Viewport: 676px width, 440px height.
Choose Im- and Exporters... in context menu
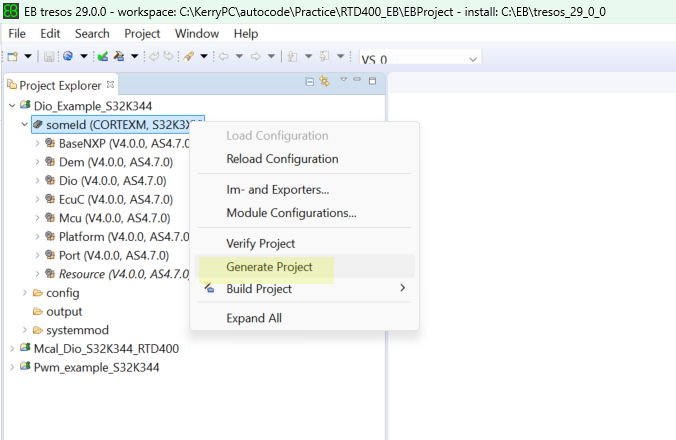(x=304, y=190)
